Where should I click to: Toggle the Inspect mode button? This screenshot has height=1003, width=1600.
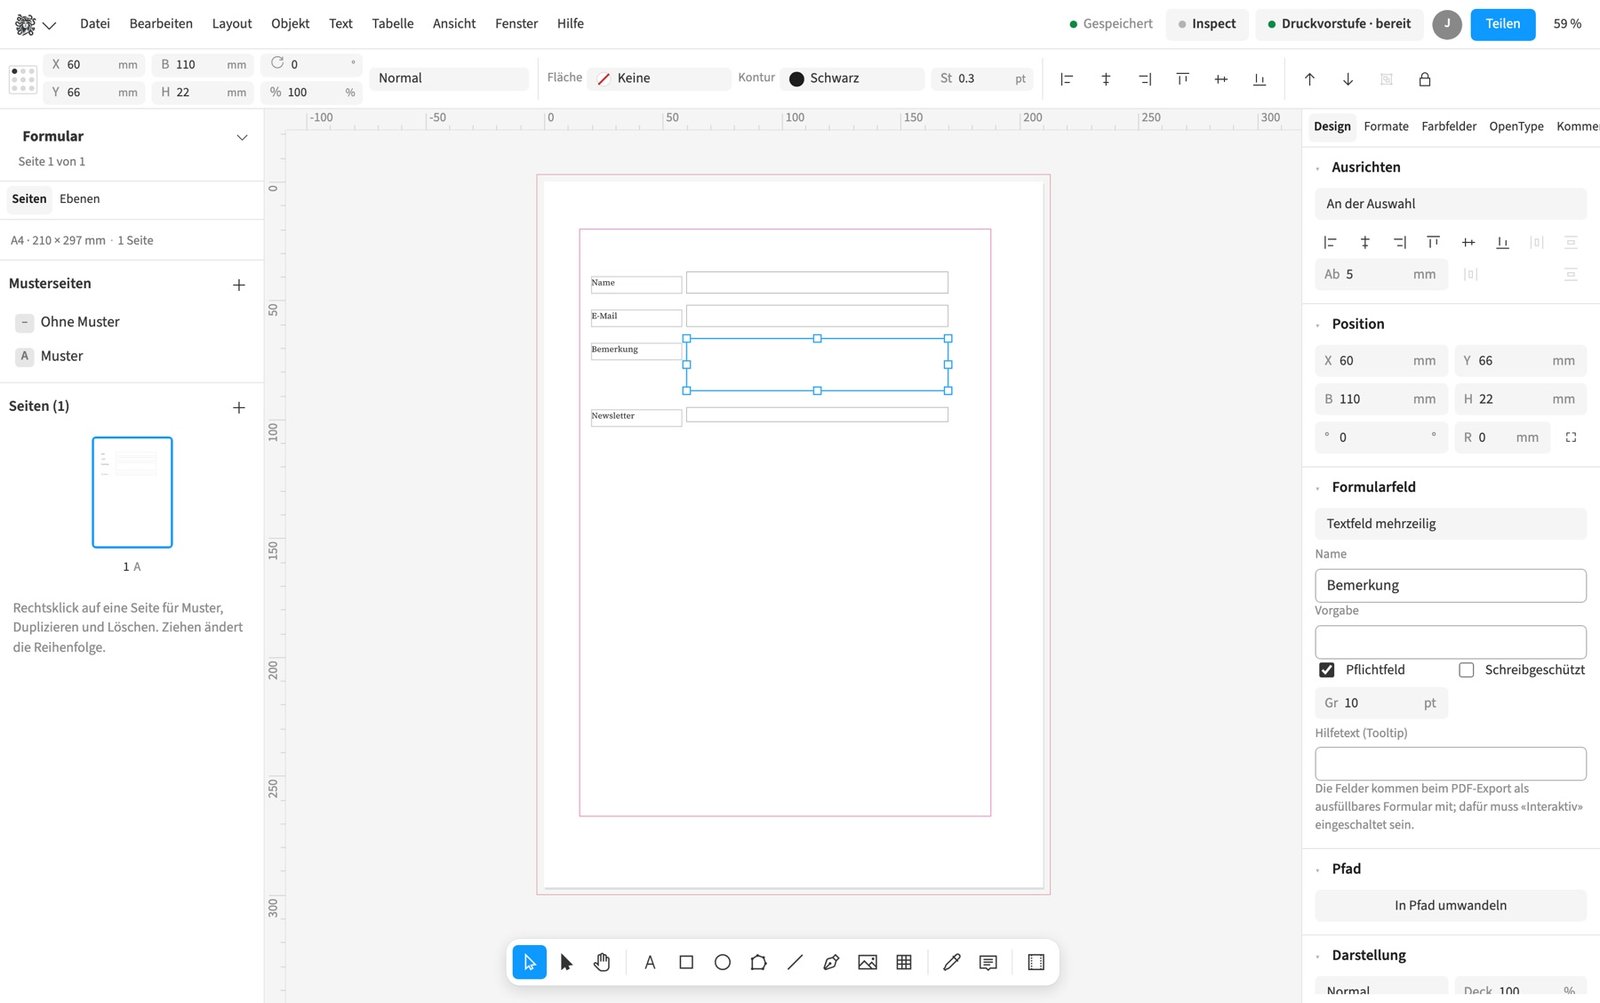[x=1207, y=24]
